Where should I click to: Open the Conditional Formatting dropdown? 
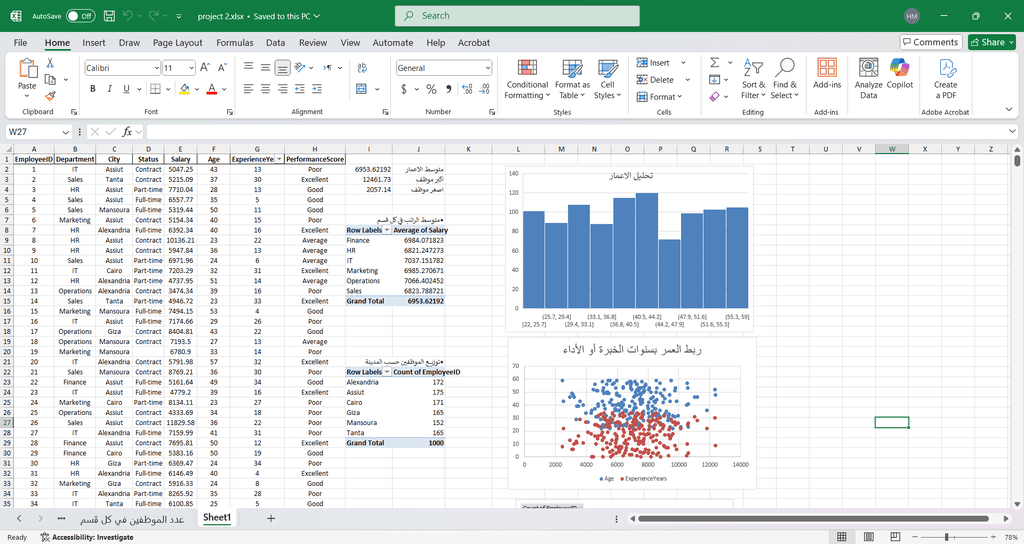click(527, 78)
